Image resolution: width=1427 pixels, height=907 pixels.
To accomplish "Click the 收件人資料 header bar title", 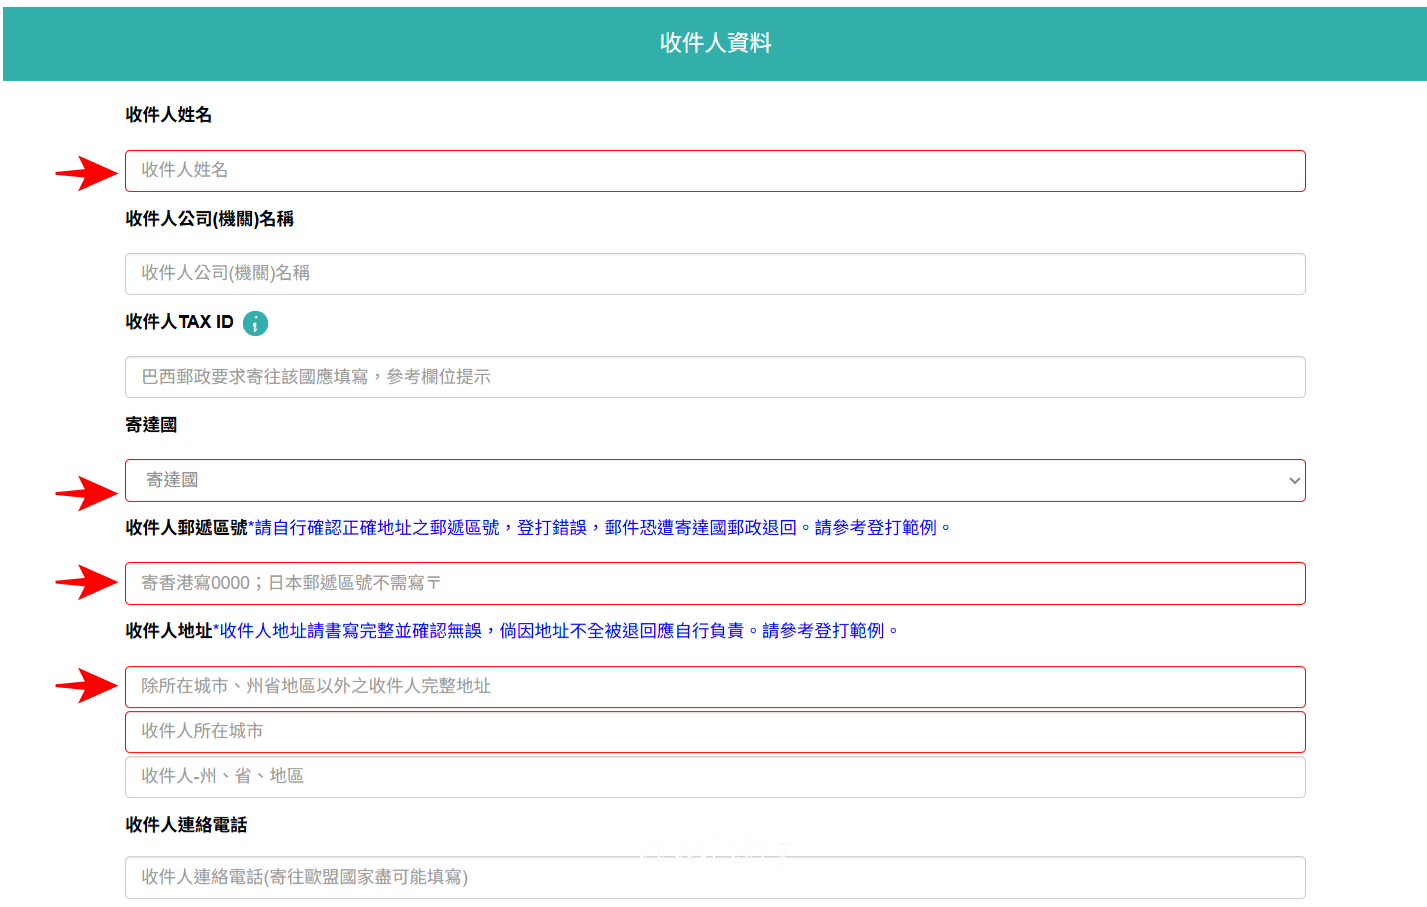I will 715,43.
